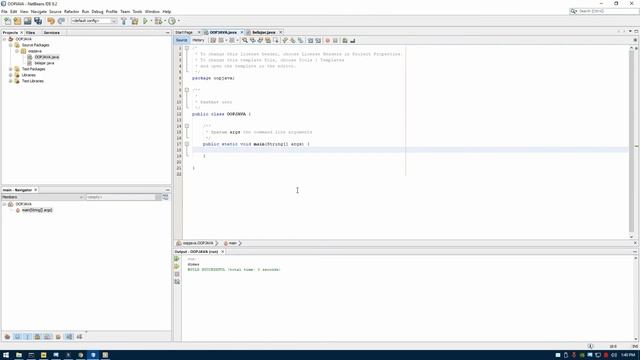Switch to the Start Page tab
Image resolution: width=640 pixels, height=360 pixels.
coord(184,32)
